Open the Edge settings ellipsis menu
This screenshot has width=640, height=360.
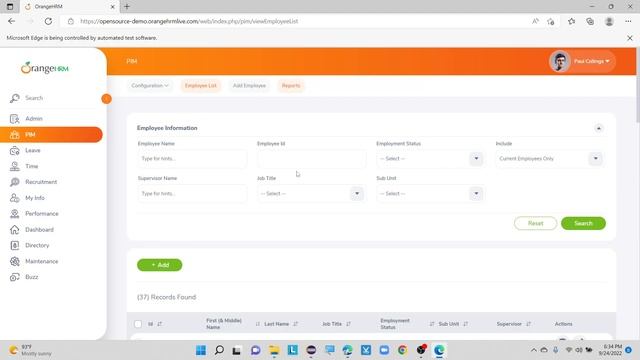tap(628, 21)
